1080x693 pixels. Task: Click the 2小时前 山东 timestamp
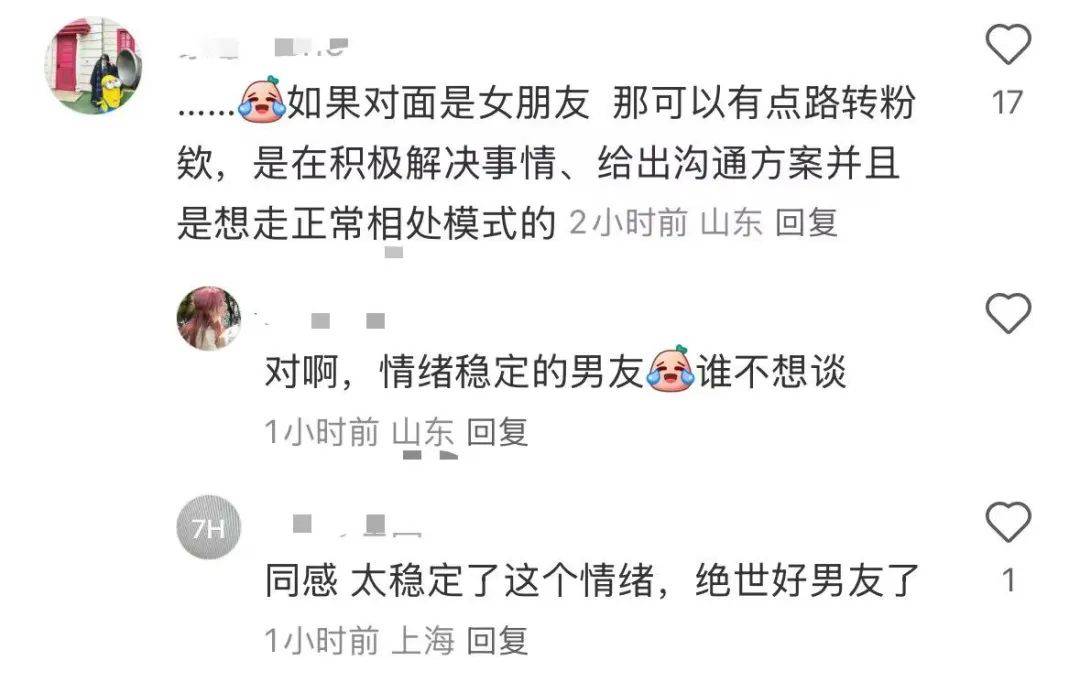tap(666, 223)
